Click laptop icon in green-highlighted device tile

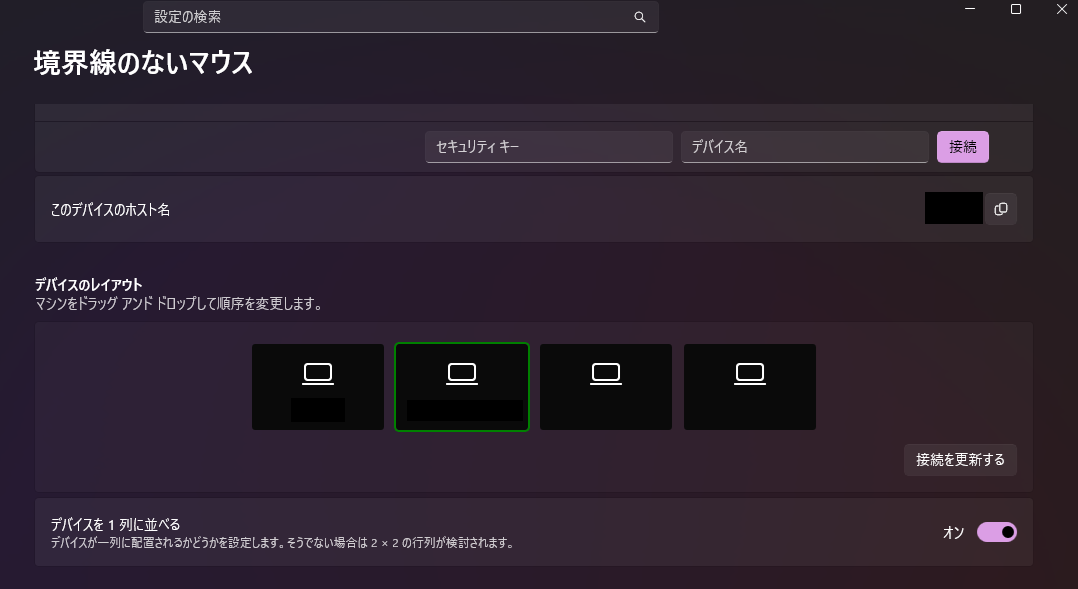tap(462, 374)
